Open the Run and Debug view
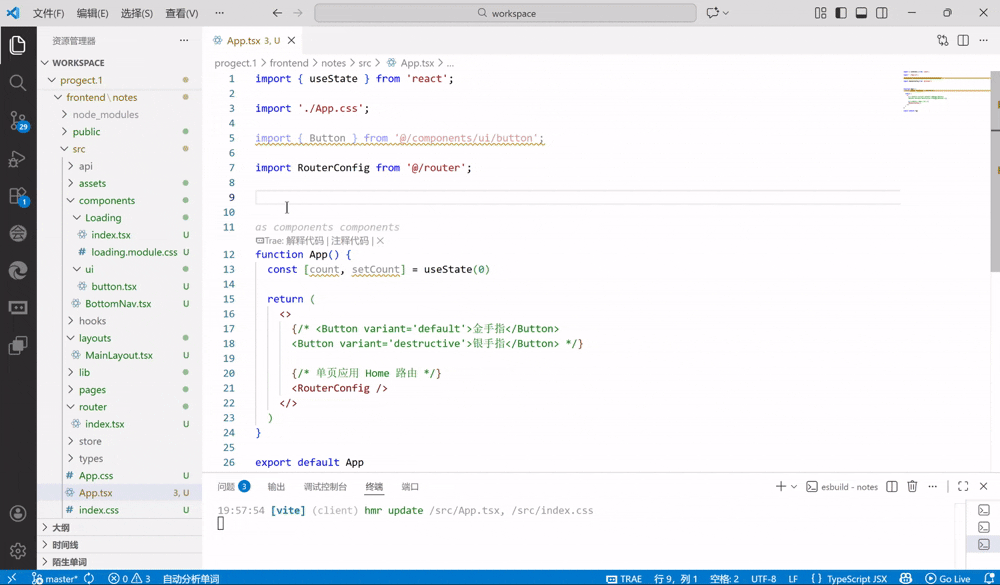Screen dimensions: 1000x585 coord(16,160)
